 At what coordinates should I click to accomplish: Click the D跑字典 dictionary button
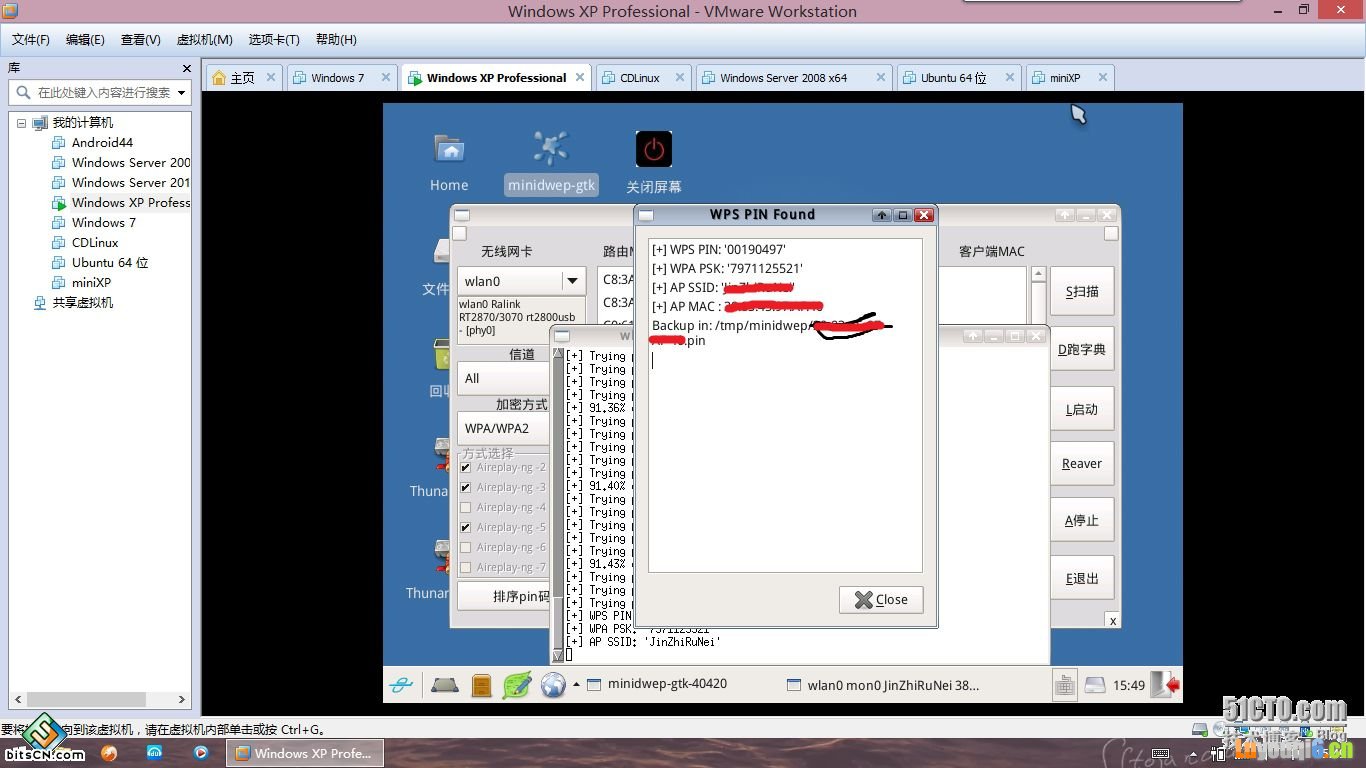coord(1082,350)
